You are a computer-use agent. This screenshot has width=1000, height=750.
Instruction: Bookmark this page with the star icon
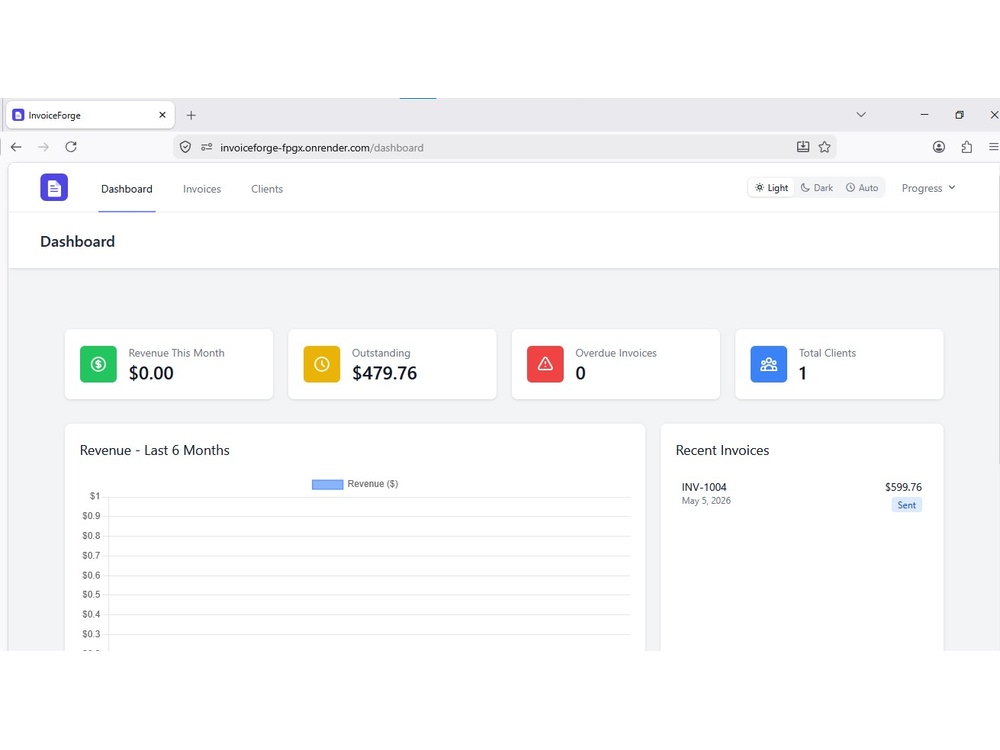click(825, 147)
